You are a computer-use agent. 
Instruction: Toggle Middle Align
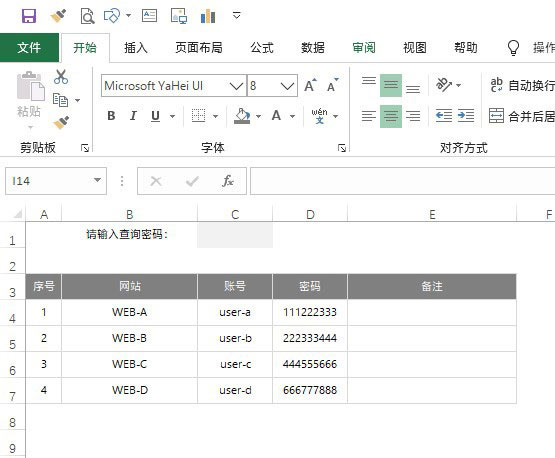(x=391, y=85)
